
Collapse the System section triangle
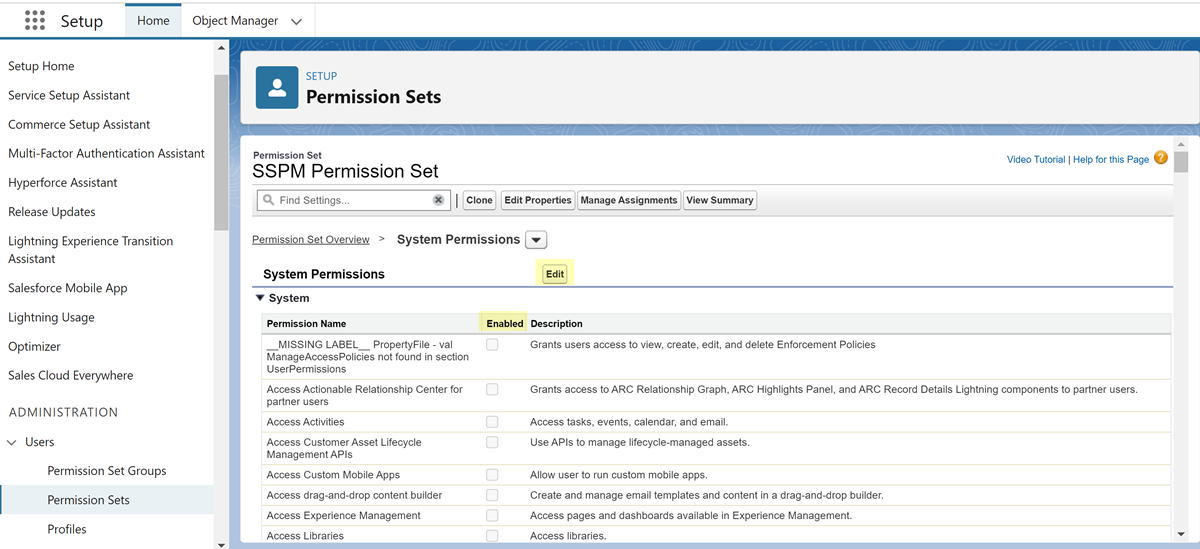260,298
